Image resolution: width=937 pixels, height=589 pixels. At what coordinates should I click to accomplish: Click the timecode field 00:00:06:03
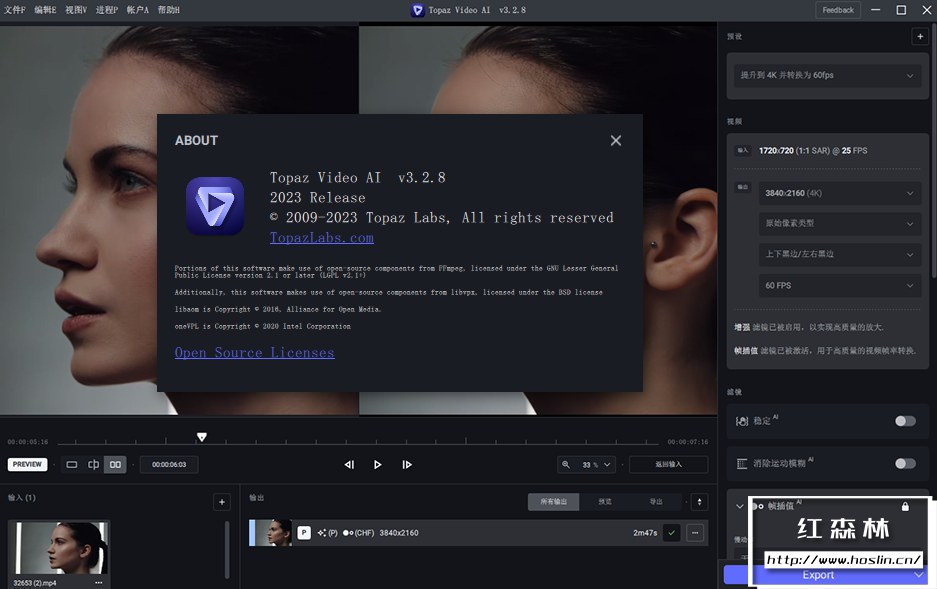pyautogui.click(x=169, y=464)
